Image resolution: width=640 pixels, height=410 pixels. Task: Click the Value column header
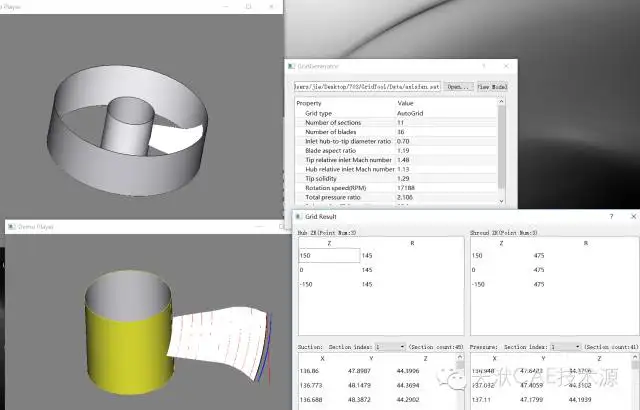coord(405,103)
